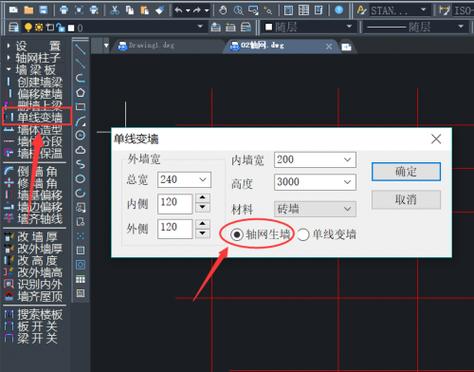Open the linetype 随层 dropdown
Image resolution: width=474 pixels, height=372 pixels.
[461, 27]
